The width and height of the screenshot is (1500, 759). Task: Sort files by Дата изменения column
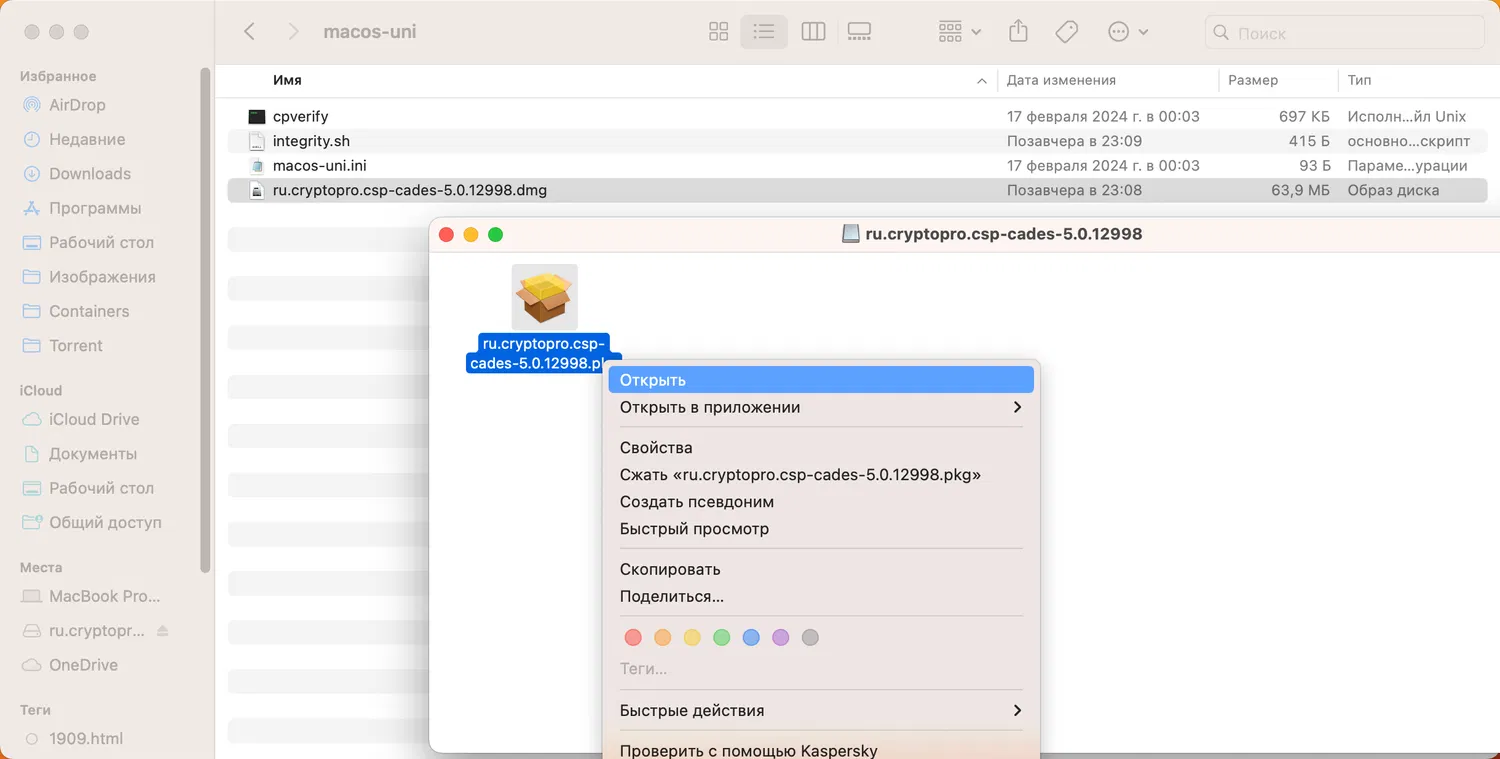1061,80
